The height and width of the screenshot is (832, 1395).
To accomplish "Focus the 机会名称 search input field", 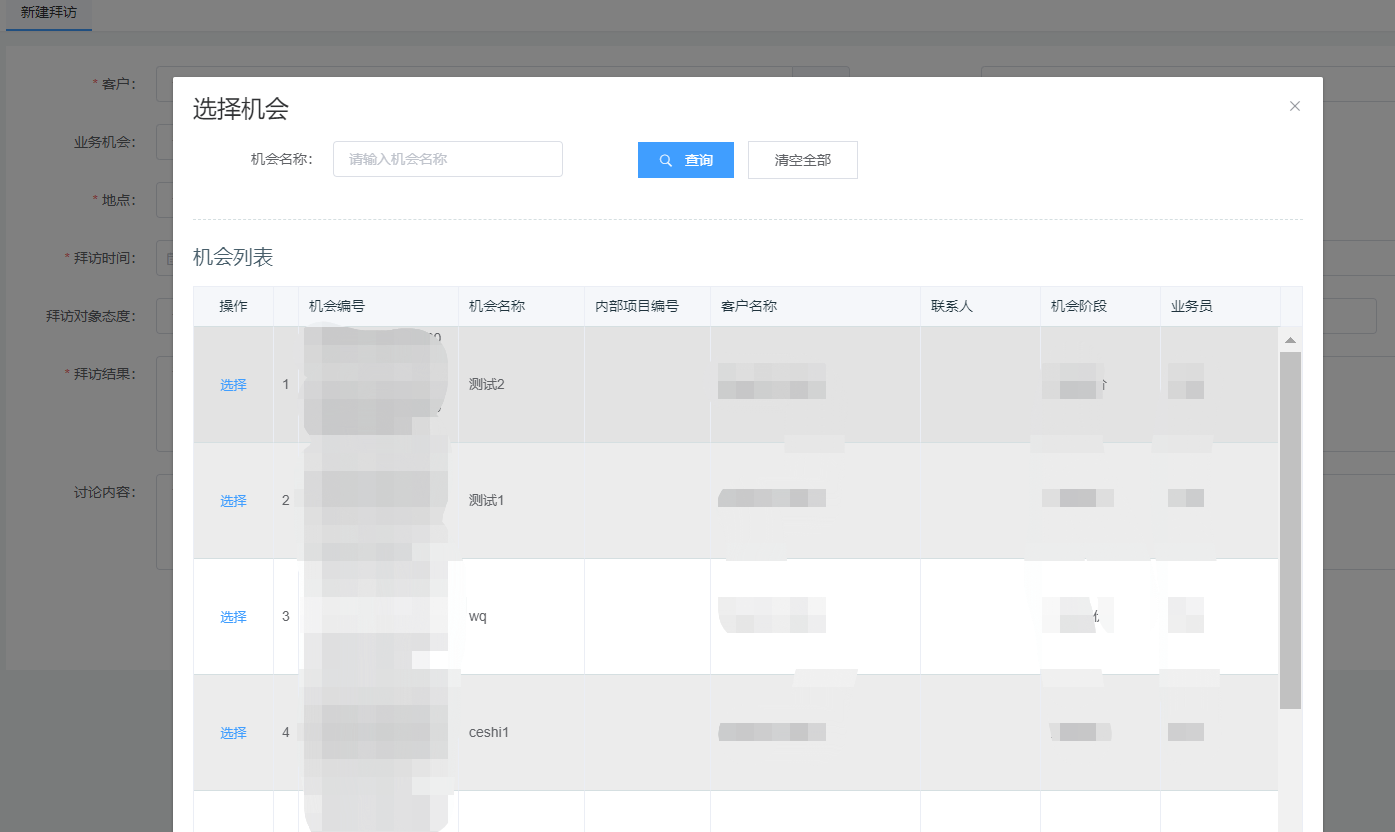I will point(447,159).
